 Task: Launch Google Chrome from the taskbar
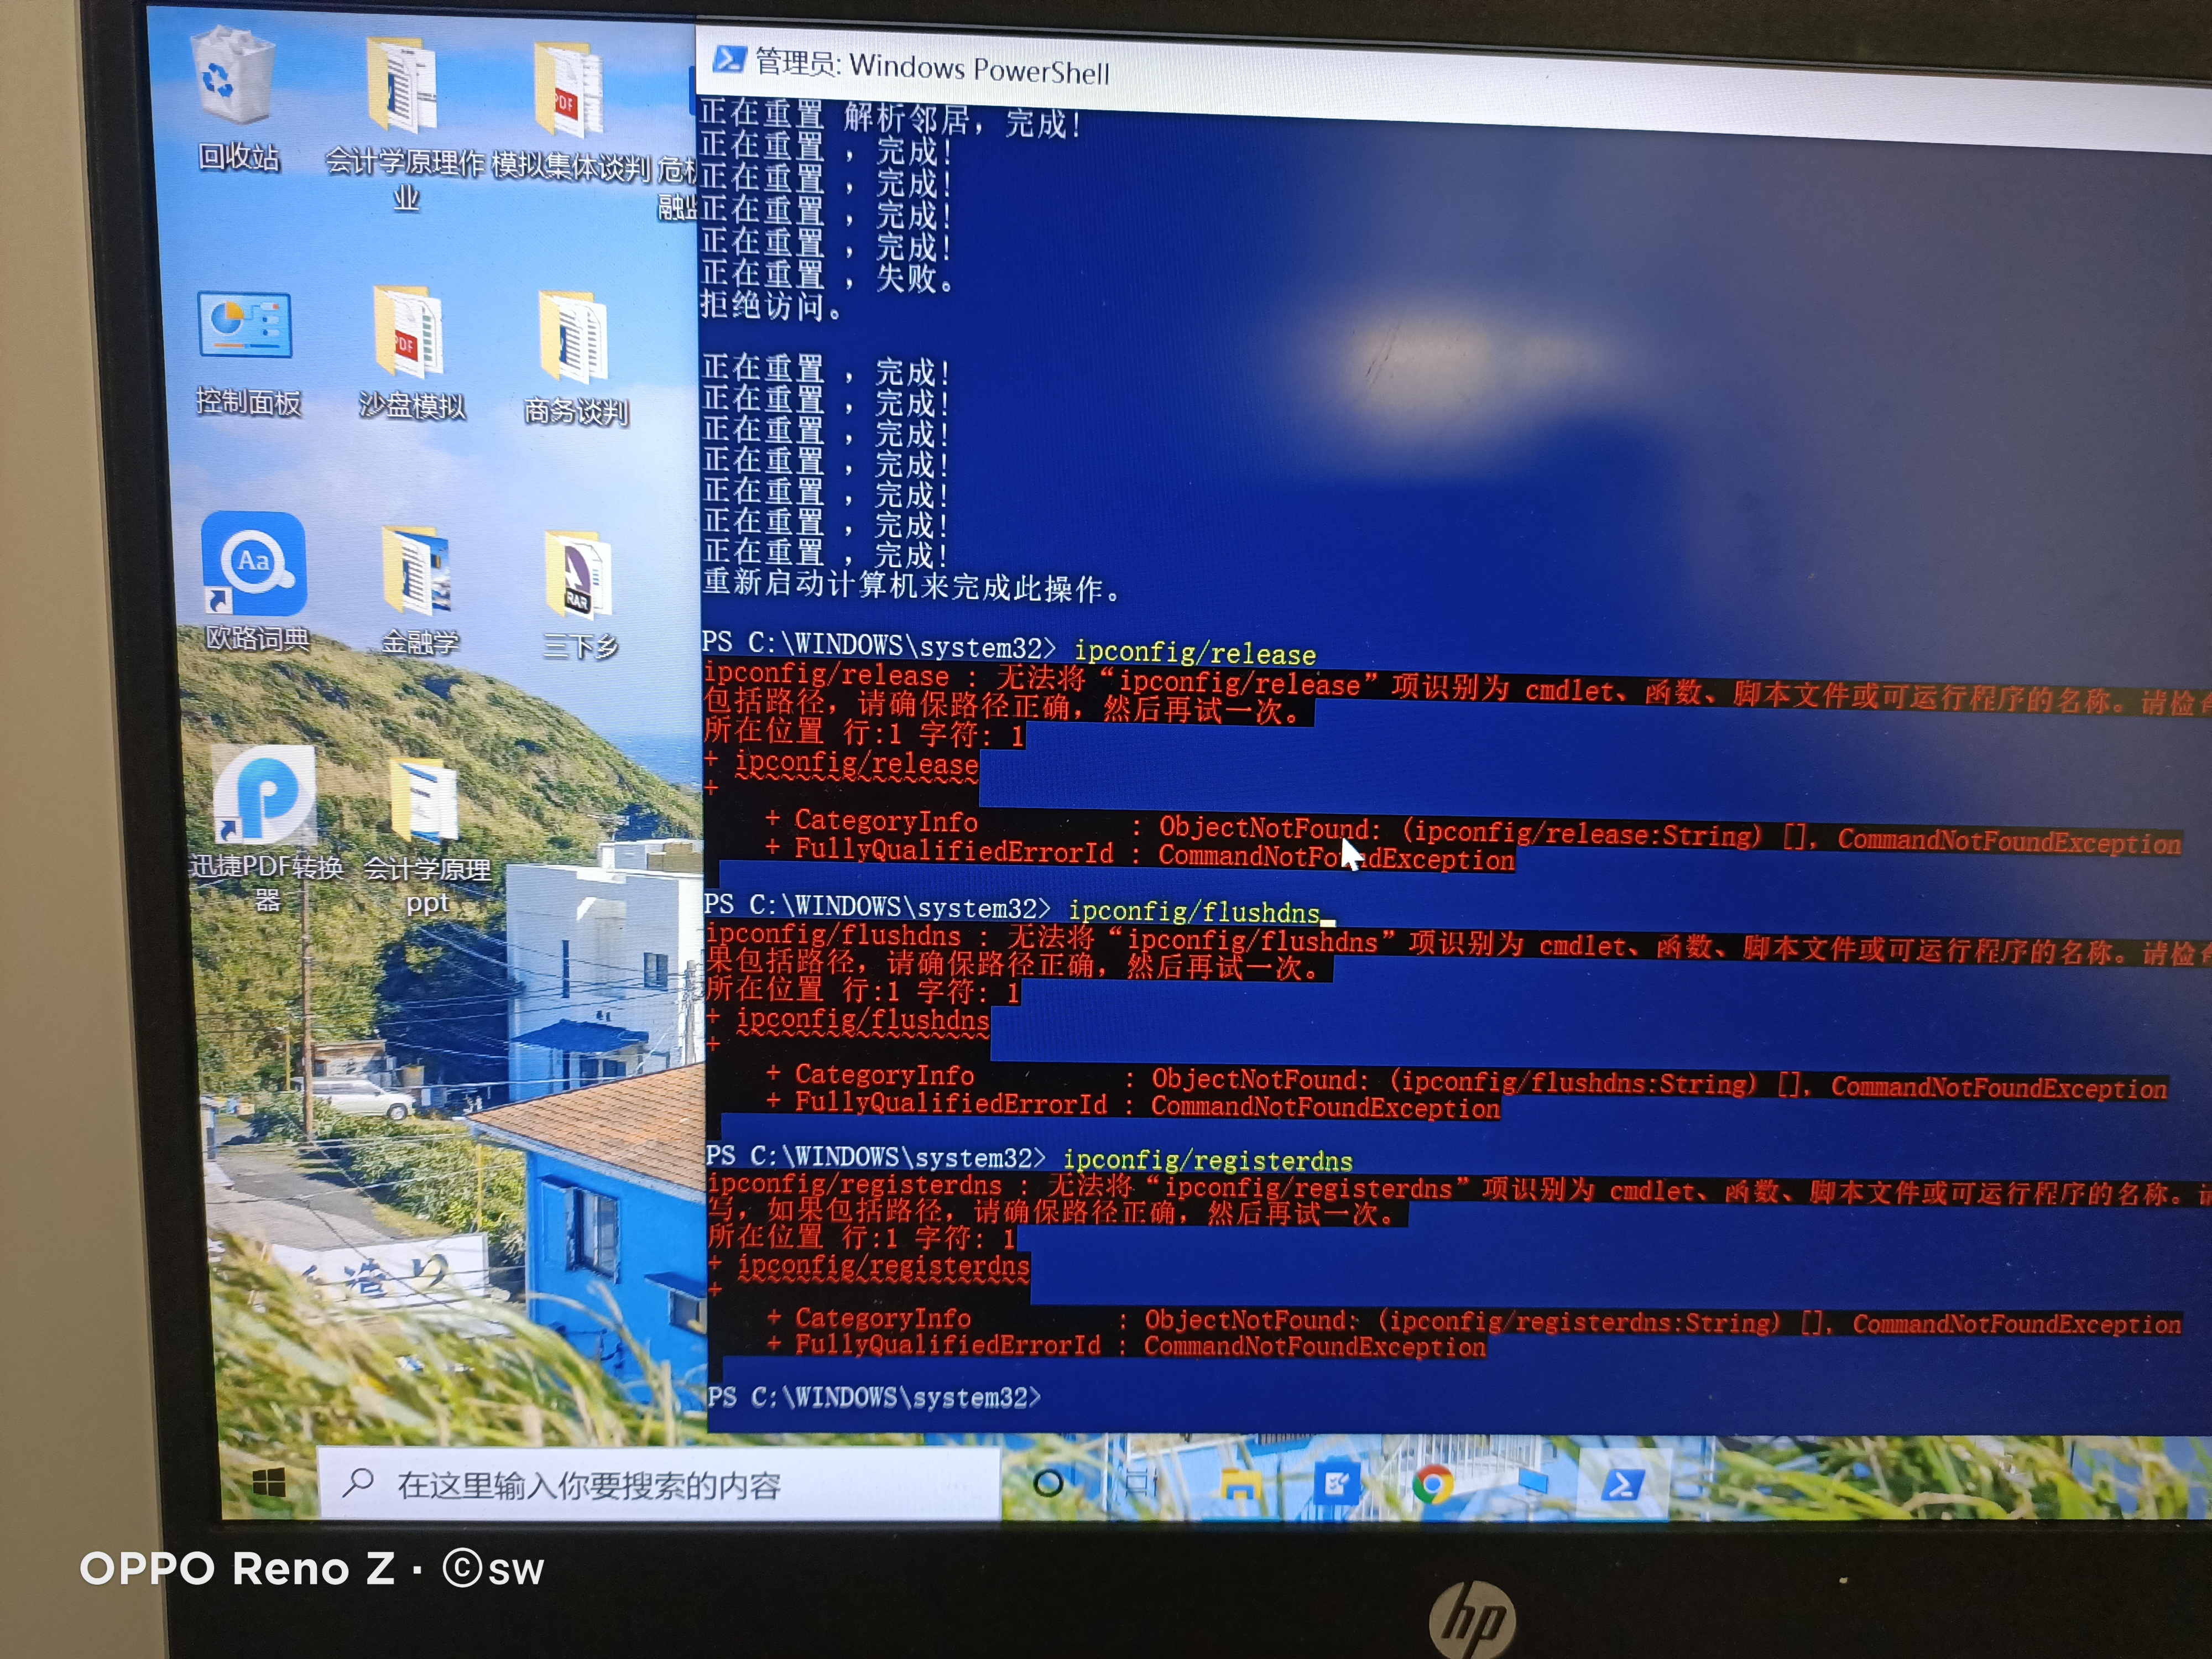click(1432, 1485)
